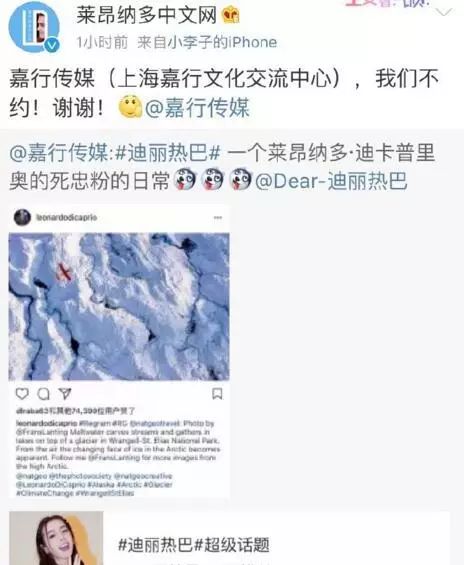Tap the Instagram share paper-plane icon
The height and width of the screenshot is (565, 464).
(65, 393)
